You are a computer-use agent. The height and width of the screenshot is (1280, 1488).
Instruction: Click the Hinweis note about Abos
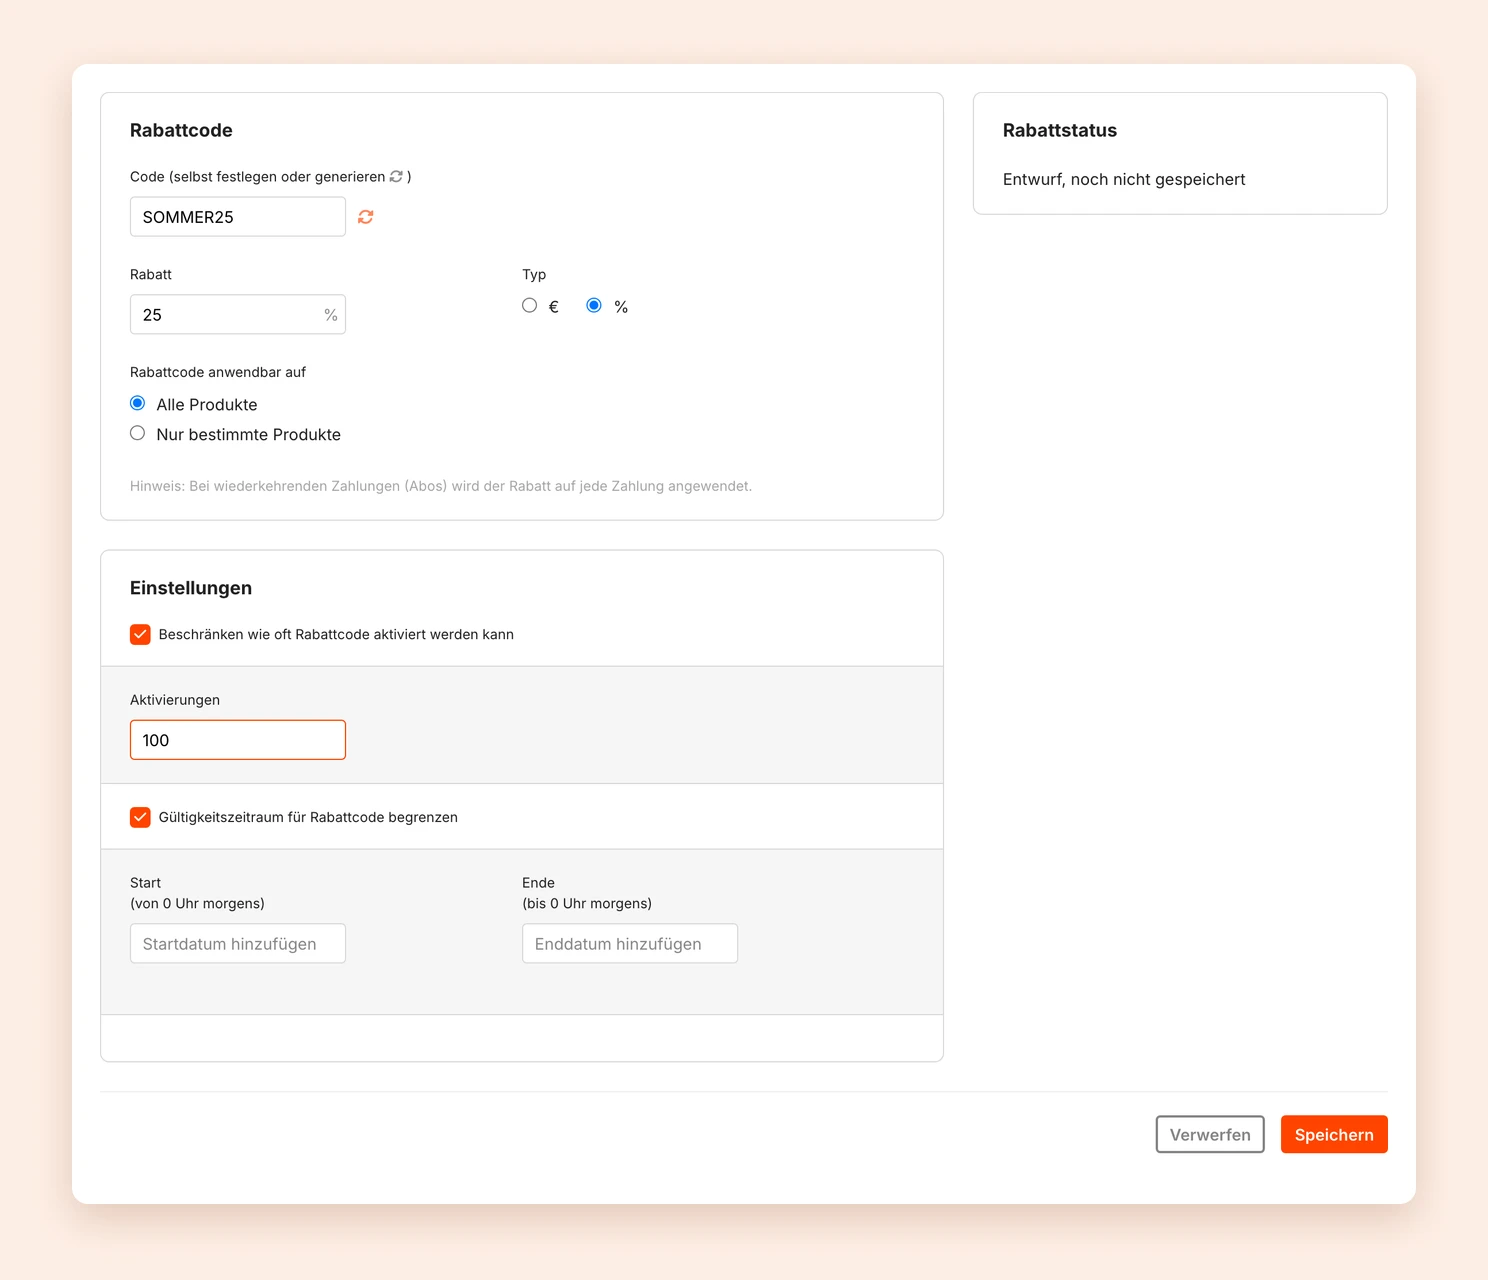441,486
